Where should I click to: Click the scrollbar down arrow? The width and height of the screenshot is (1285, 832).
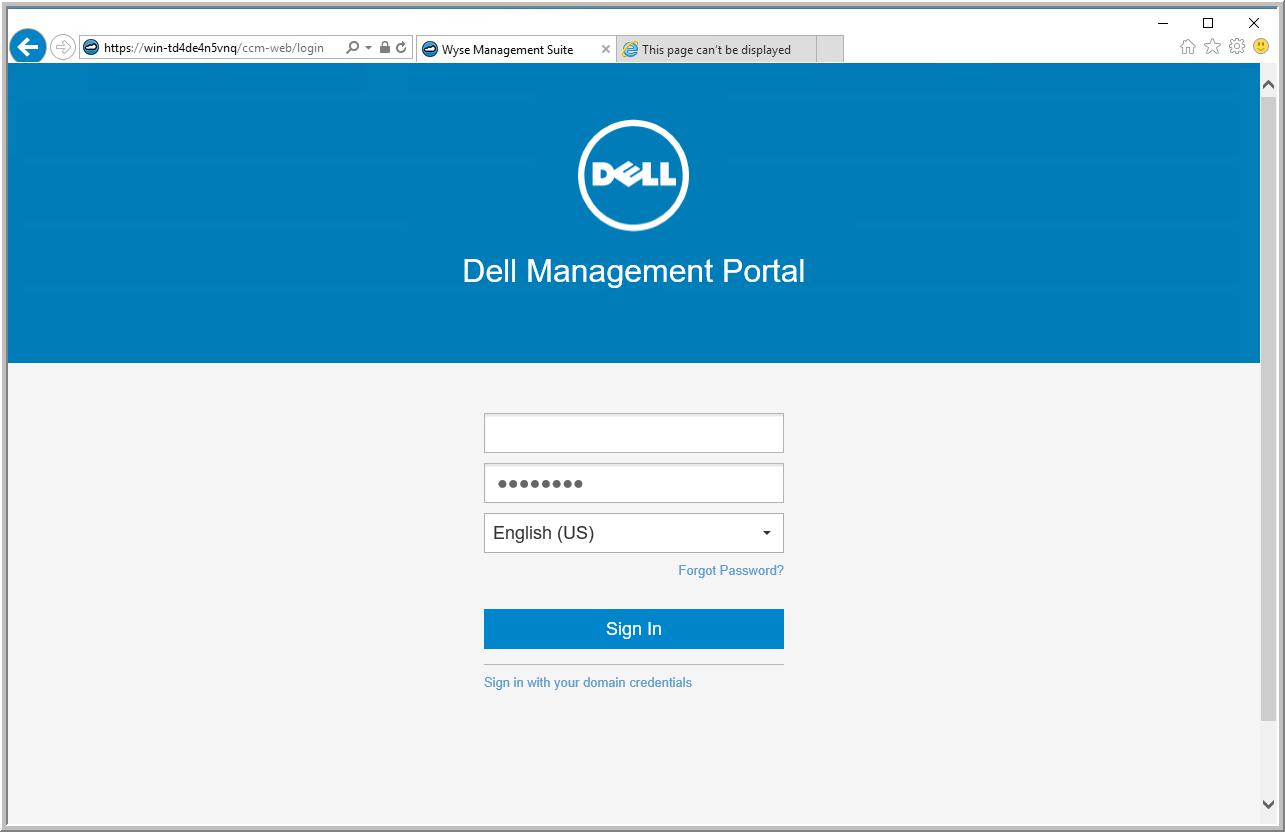click(x=1269, y=803)
